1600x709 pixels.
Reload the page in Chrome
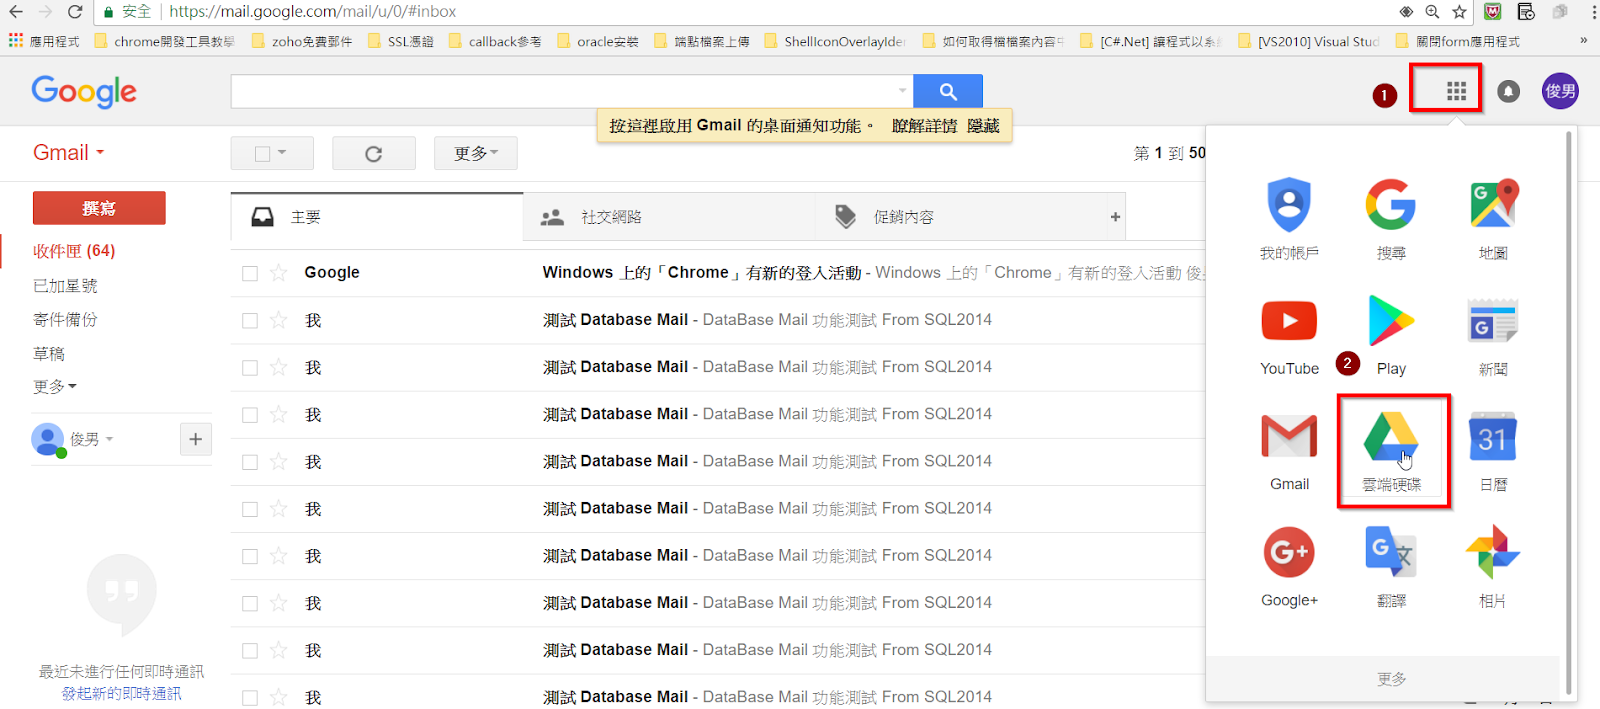(75, 12)
